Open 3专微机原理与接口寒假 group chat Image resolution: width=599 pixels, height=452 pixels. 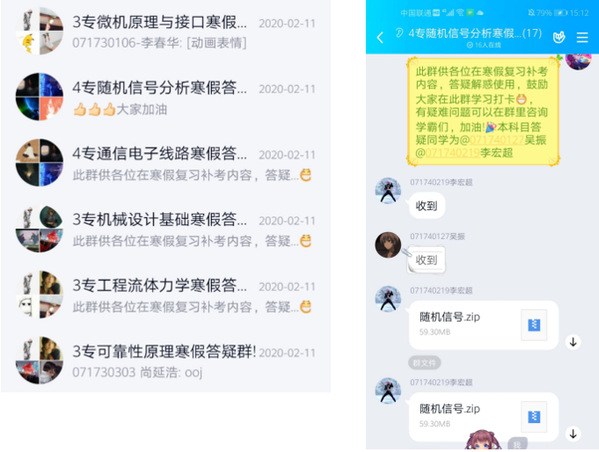coord(166,32)
